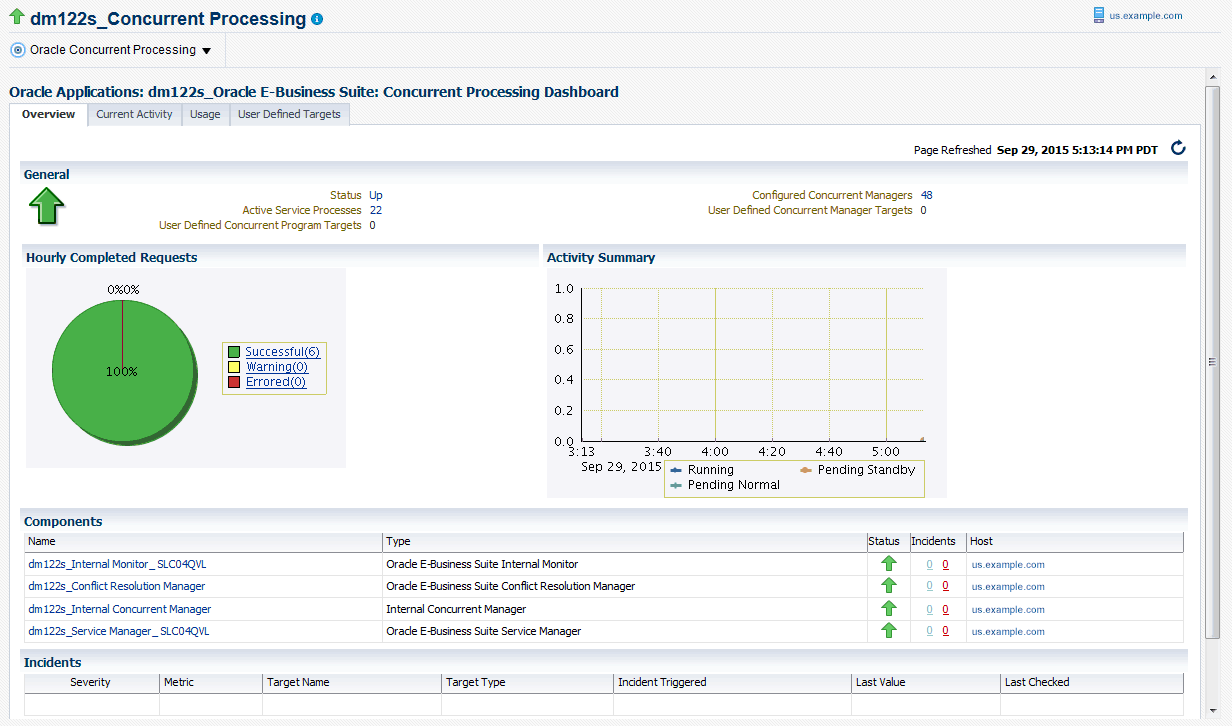Switch to the Current Activity tab
This screenshot has width=1232, height=726.
click(134, 114)
